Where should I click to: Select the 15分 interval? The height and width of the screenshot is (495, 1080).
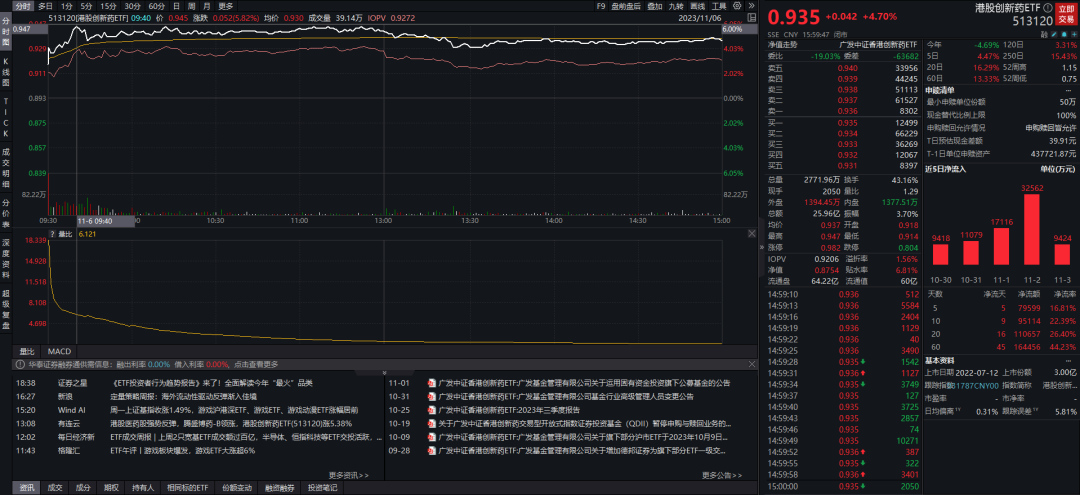click(108, 6)
